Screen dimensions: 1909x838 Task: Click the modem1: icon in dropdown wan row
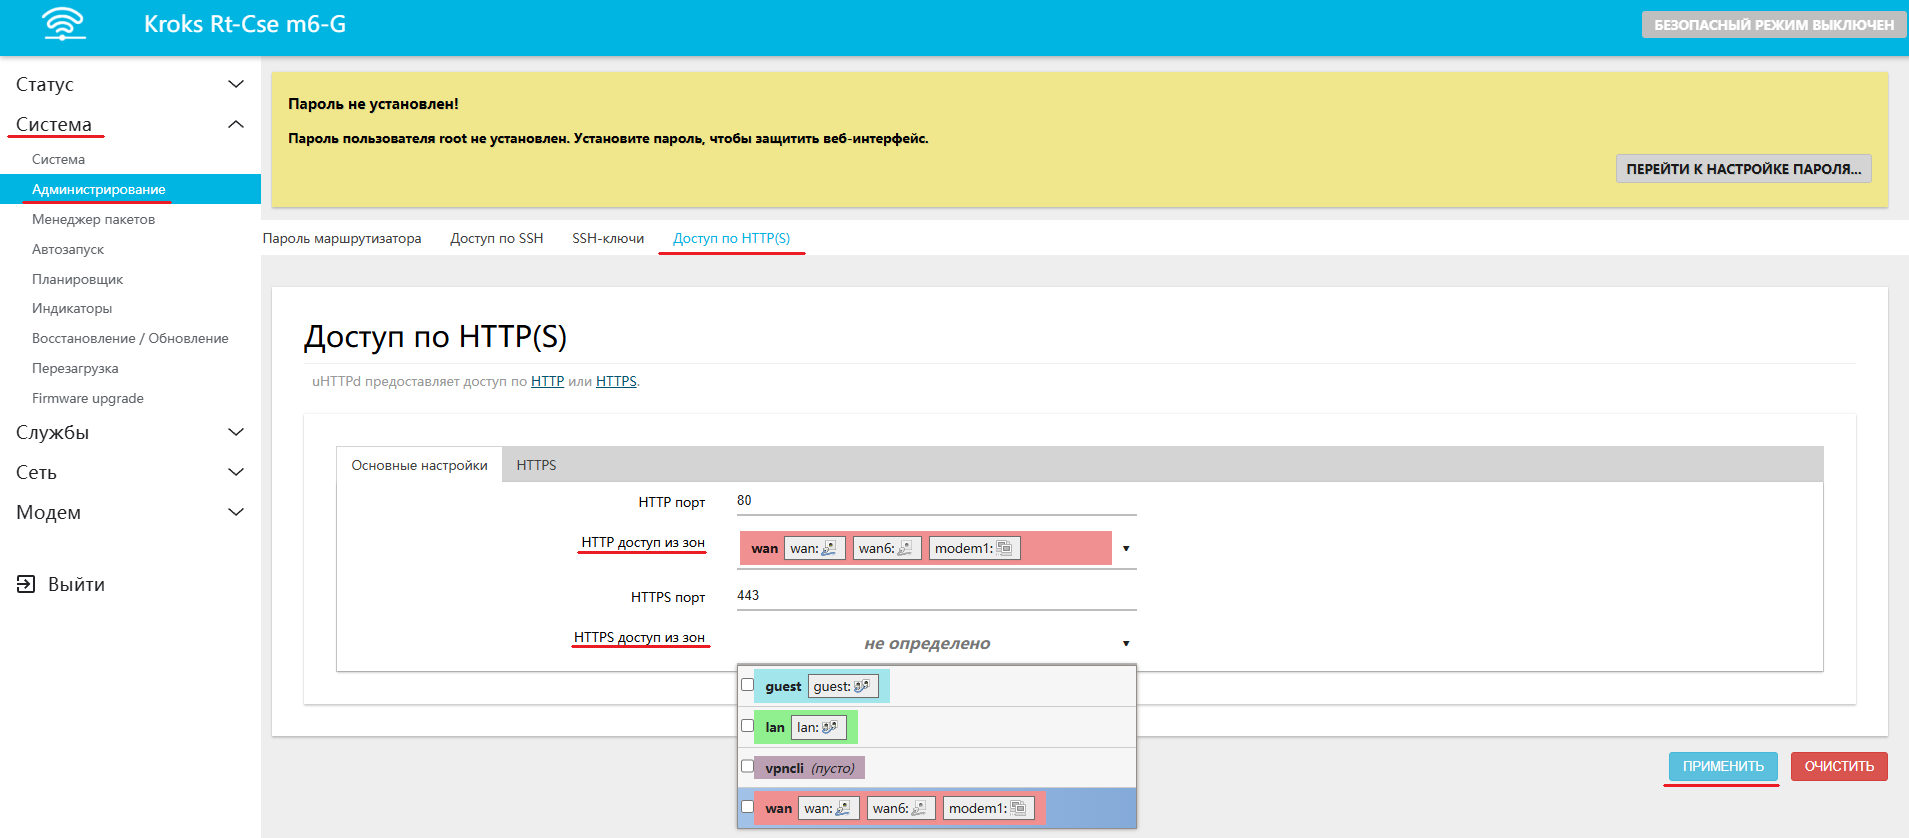click(1018, 808)
